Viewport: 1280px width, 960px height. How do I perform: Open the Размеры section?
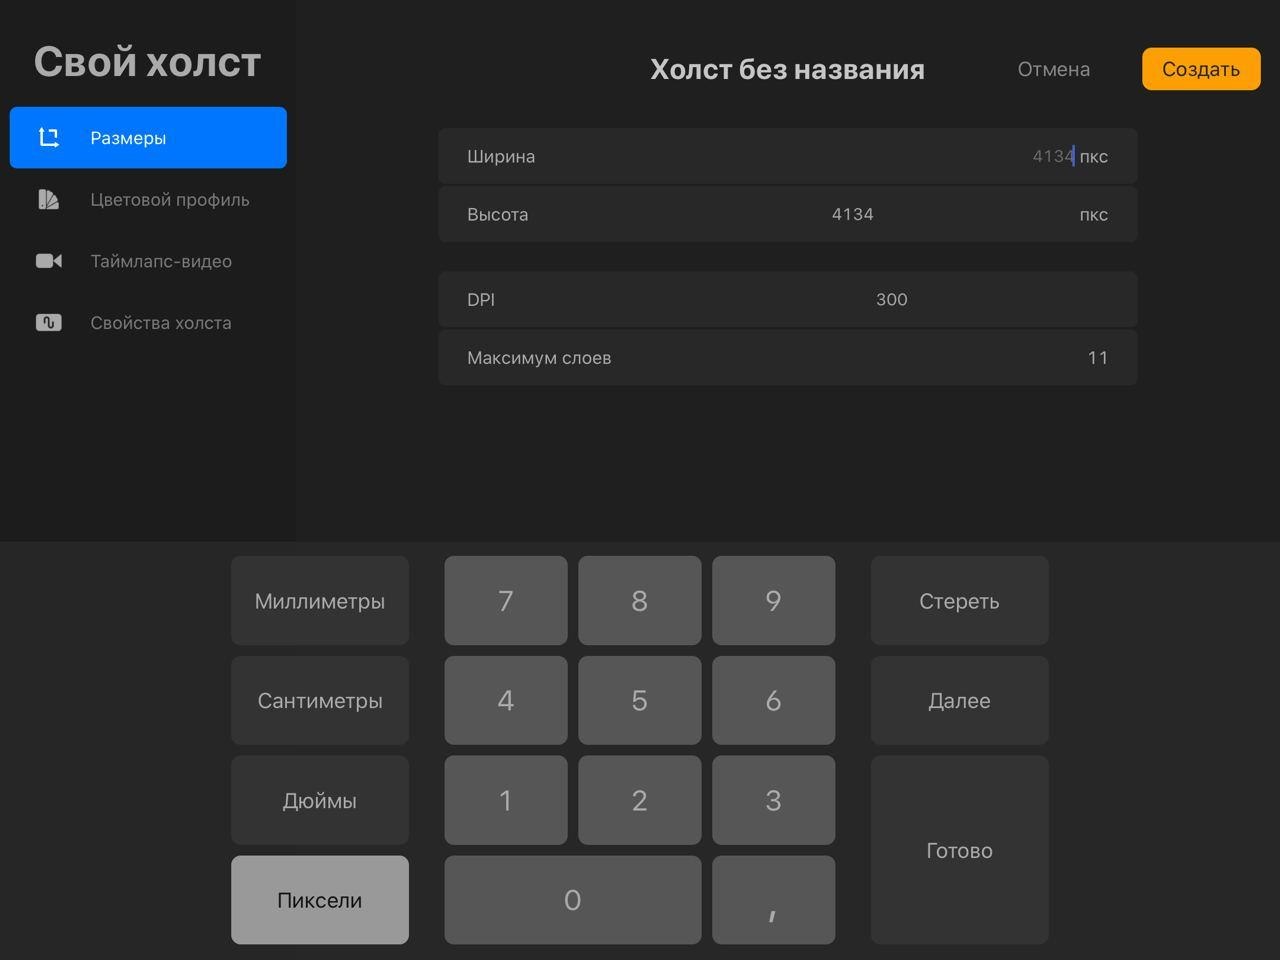point(148,138)
